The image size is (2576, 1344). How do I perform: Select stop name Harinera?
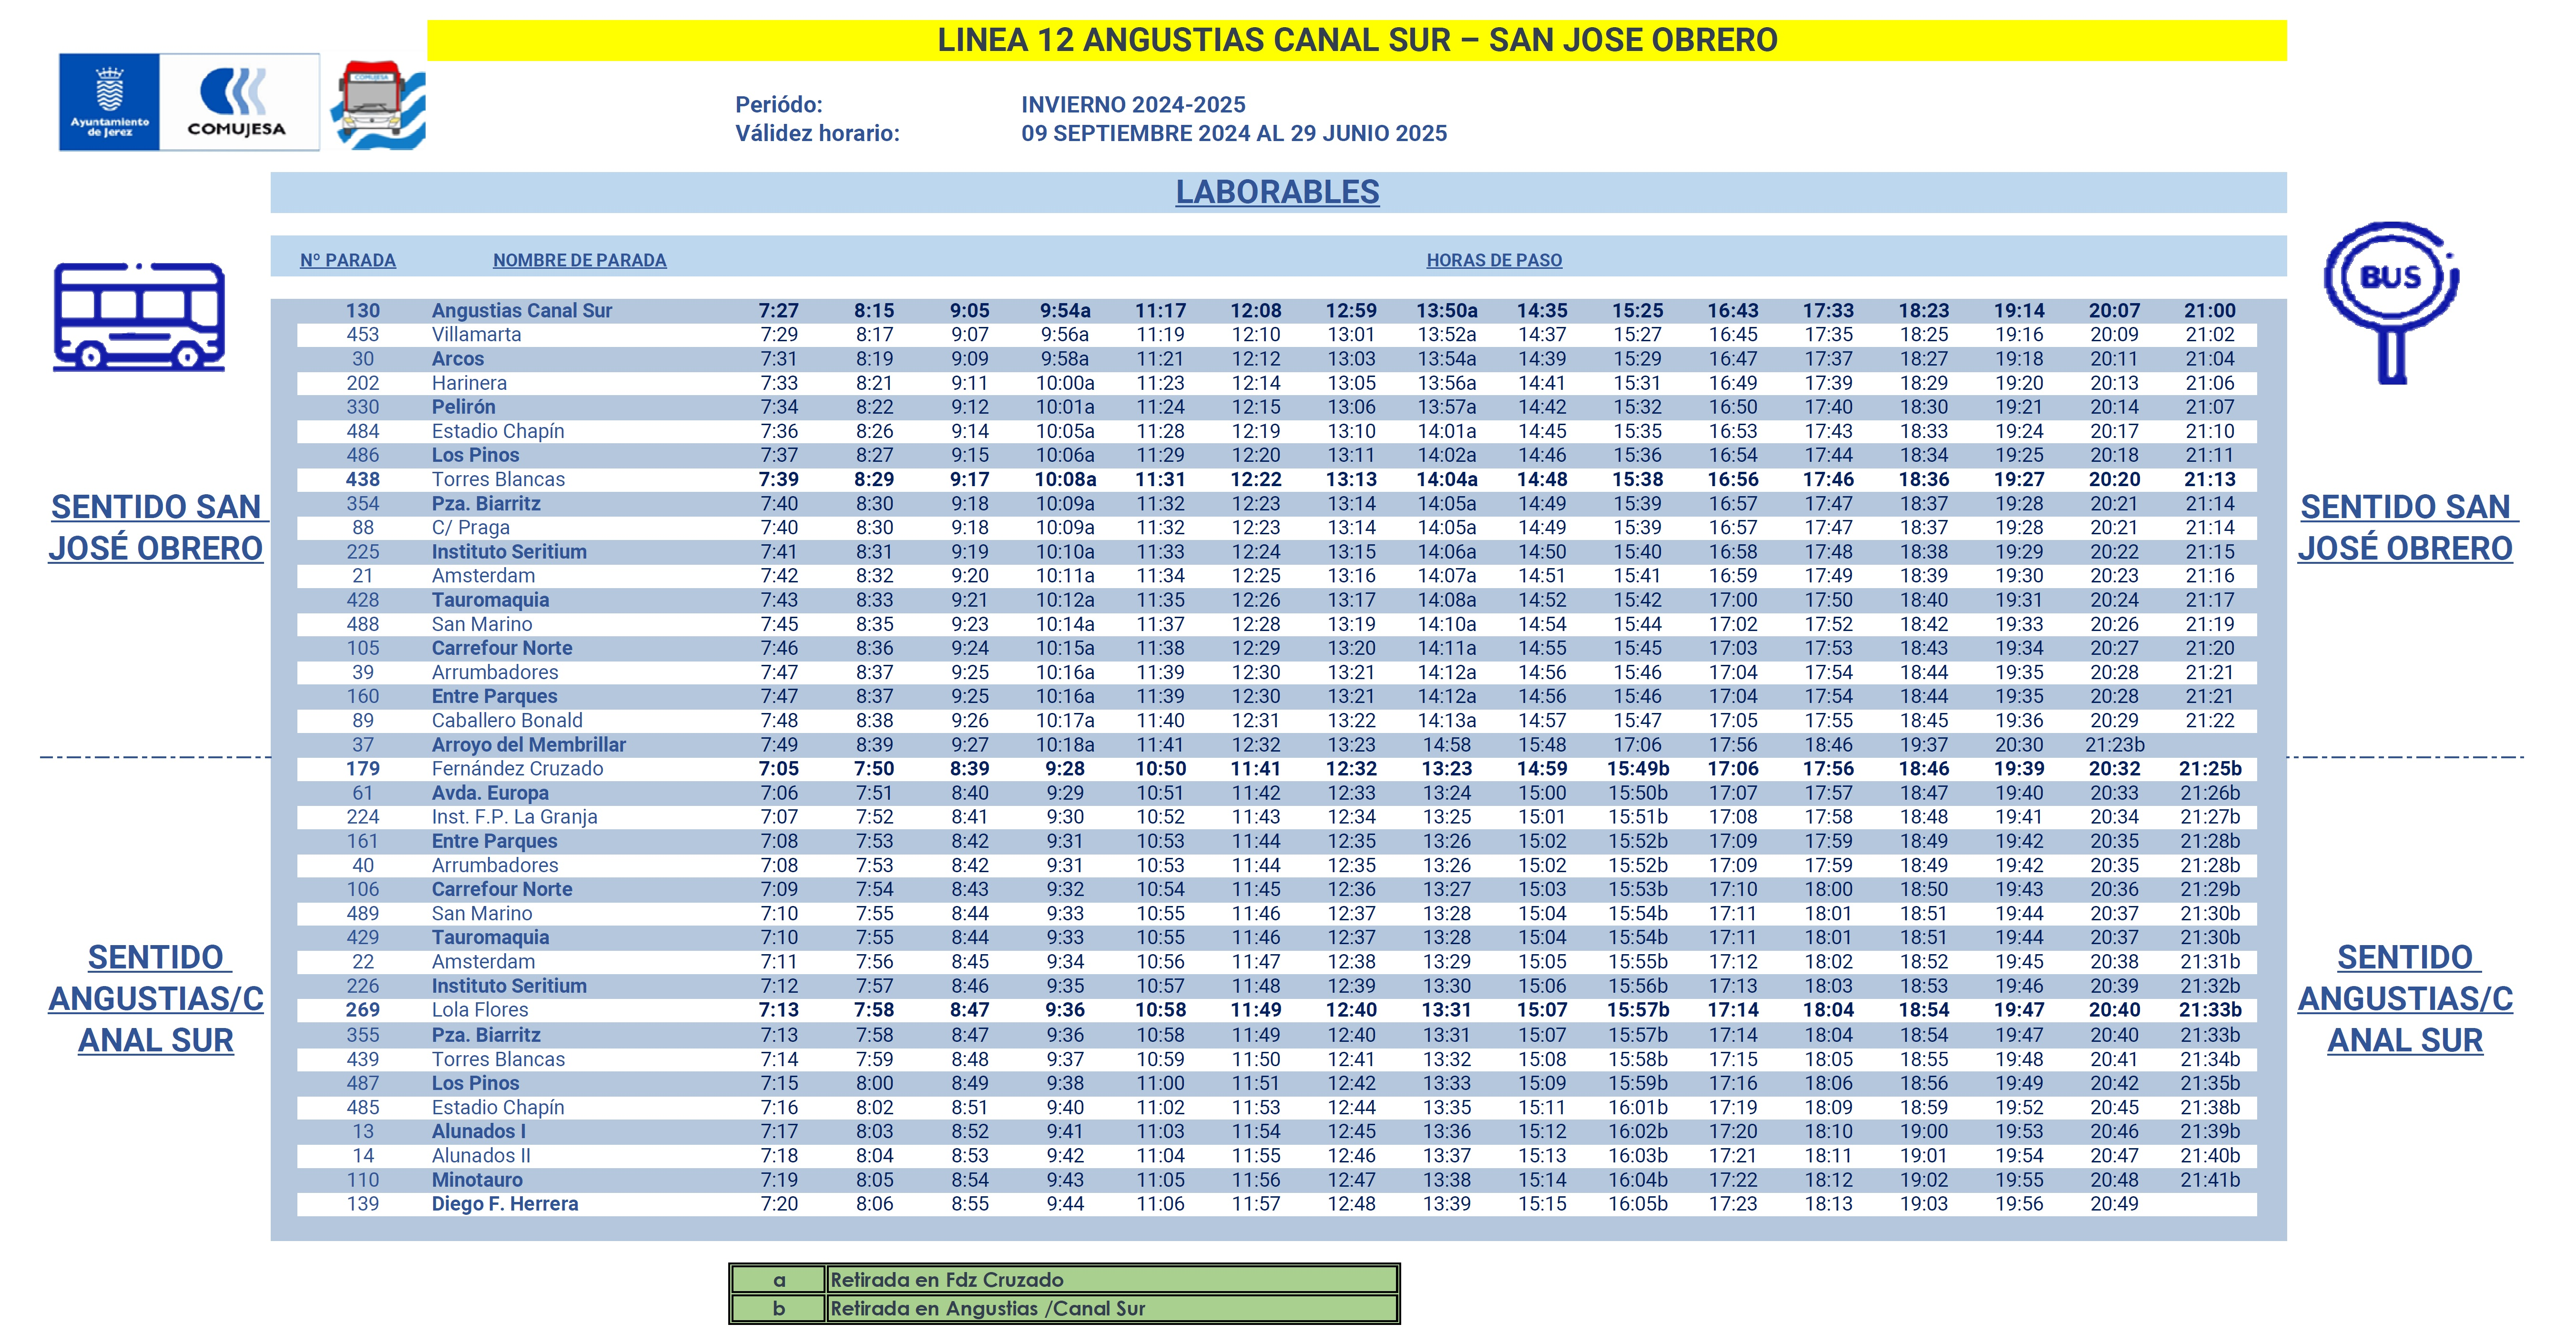coord(469,383)
